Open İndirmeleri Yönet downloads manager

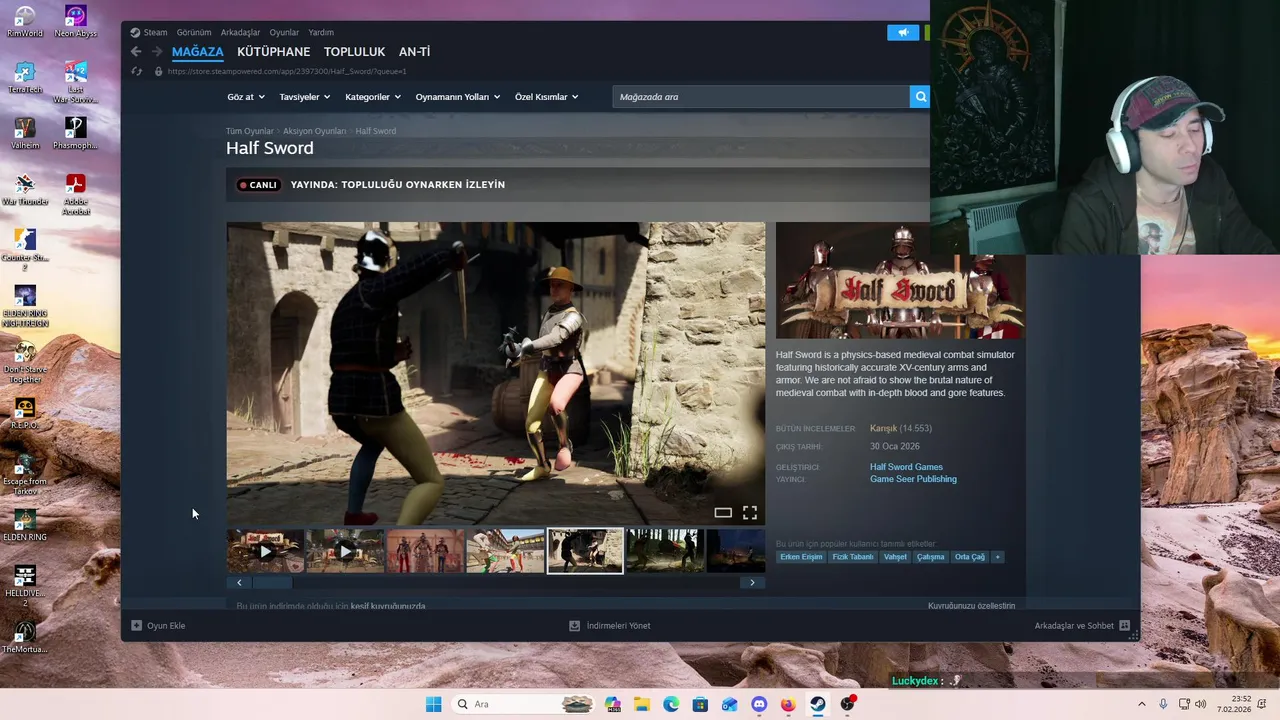click(x=609, y=626)
